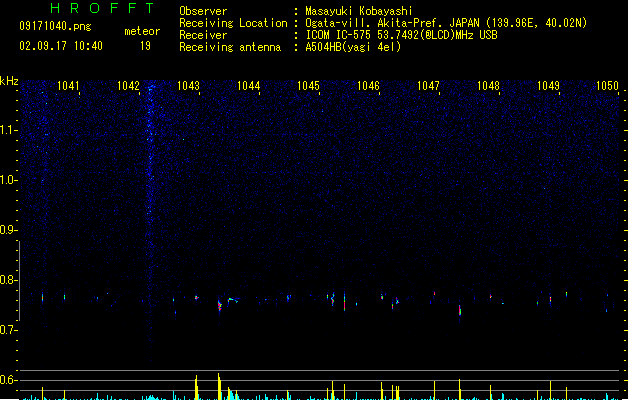
Task: Click the Receiving antenna label
Action: coord(230,47)
